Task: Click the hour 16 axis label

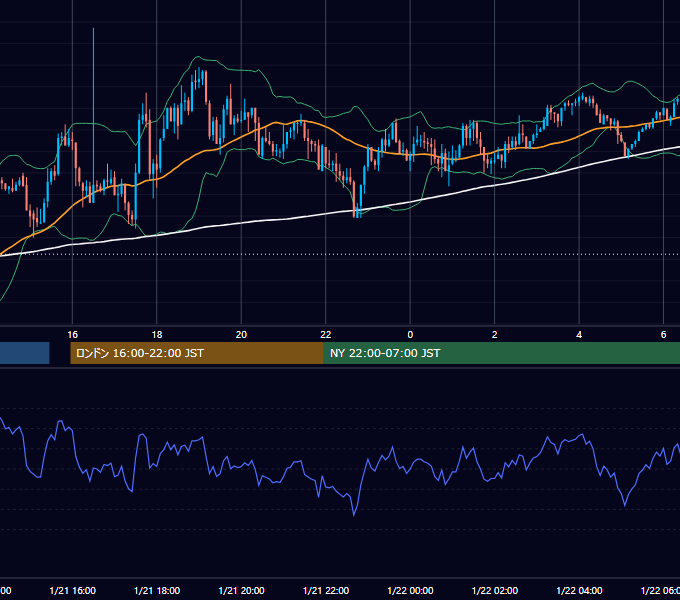Action: 72,335
